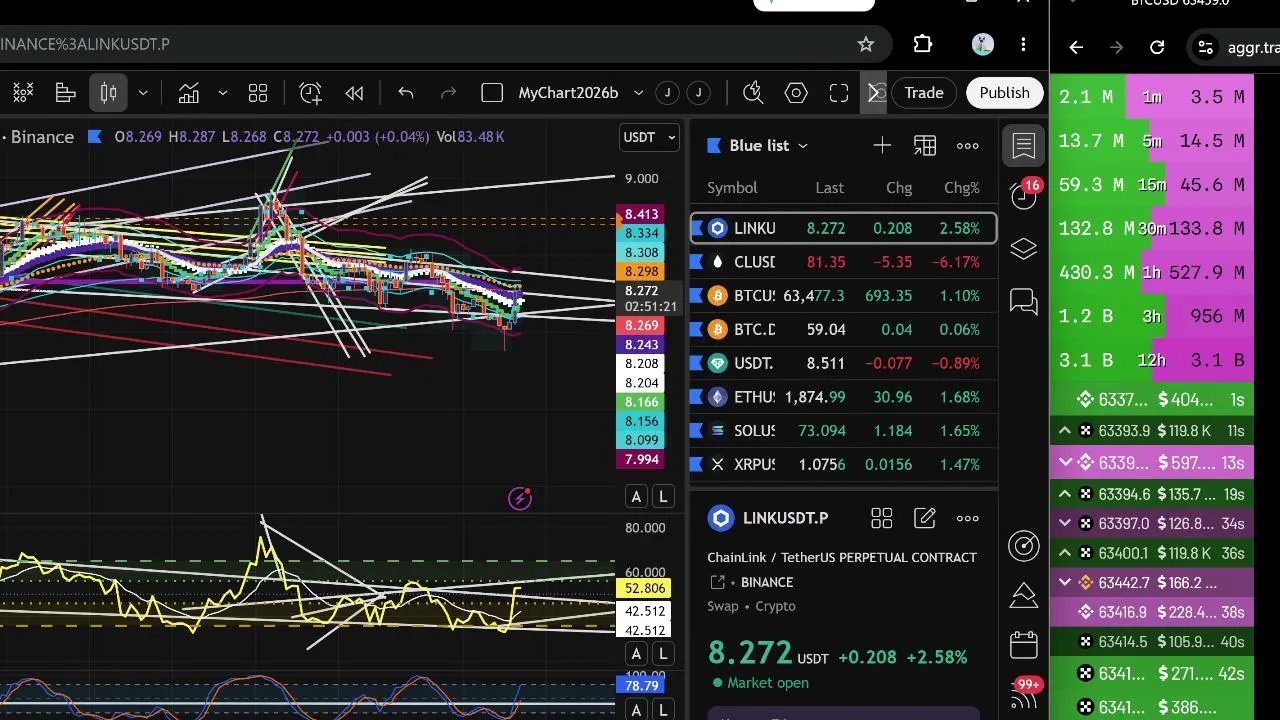Expand the chart style dropdown arrow
This screenshot has width=1280, height=720.
point(143,93)
